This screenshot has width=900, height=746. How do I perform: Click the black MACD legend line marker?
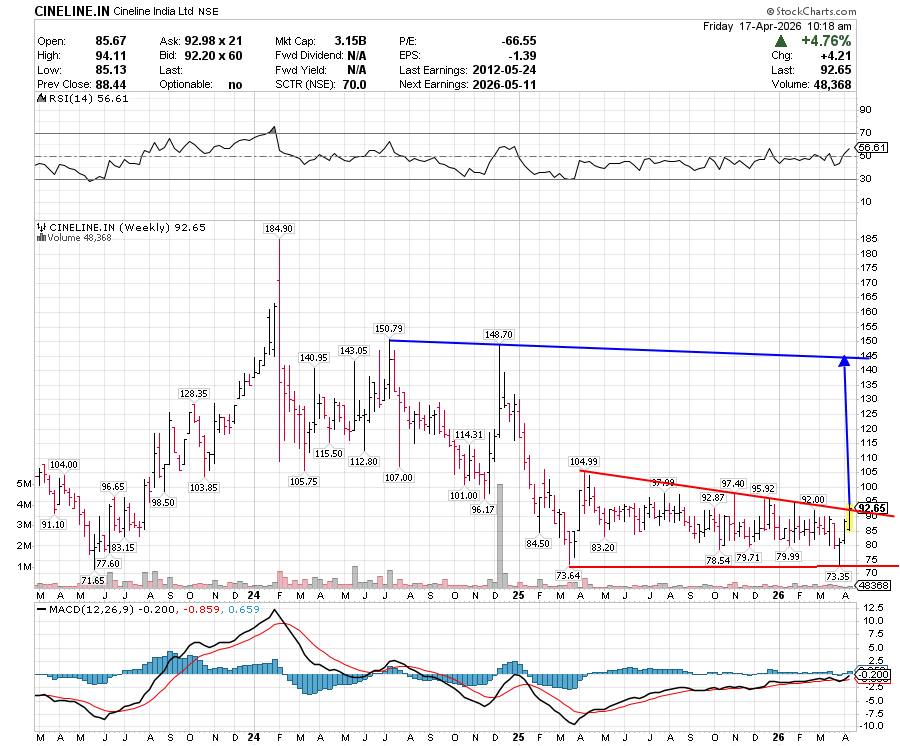(41, 609)
